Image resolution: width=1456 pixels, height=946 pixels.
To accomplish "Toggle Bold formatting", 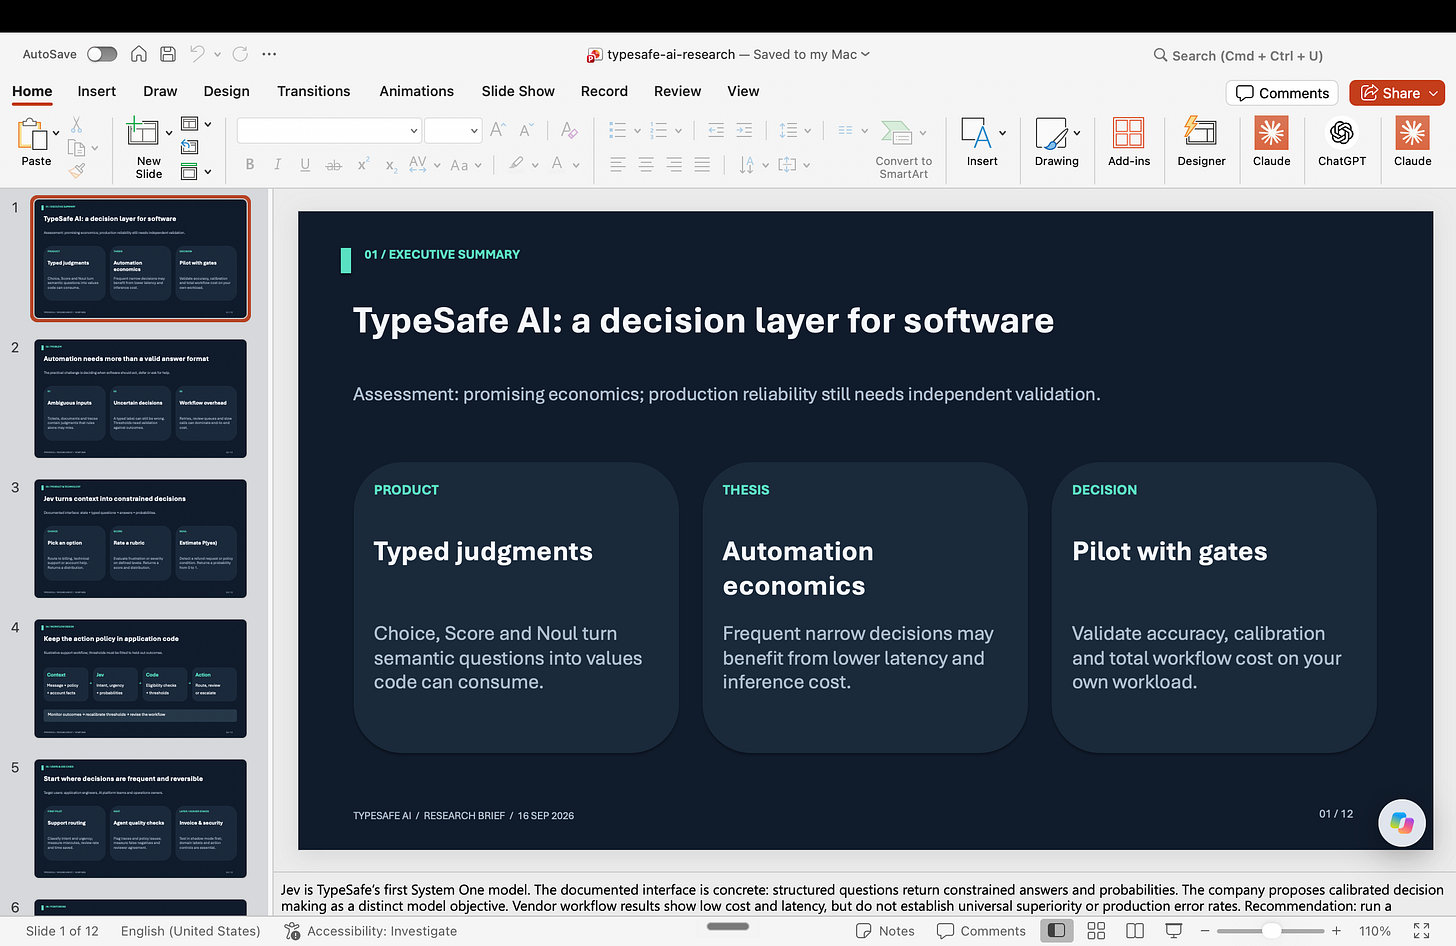I will 250,165.
